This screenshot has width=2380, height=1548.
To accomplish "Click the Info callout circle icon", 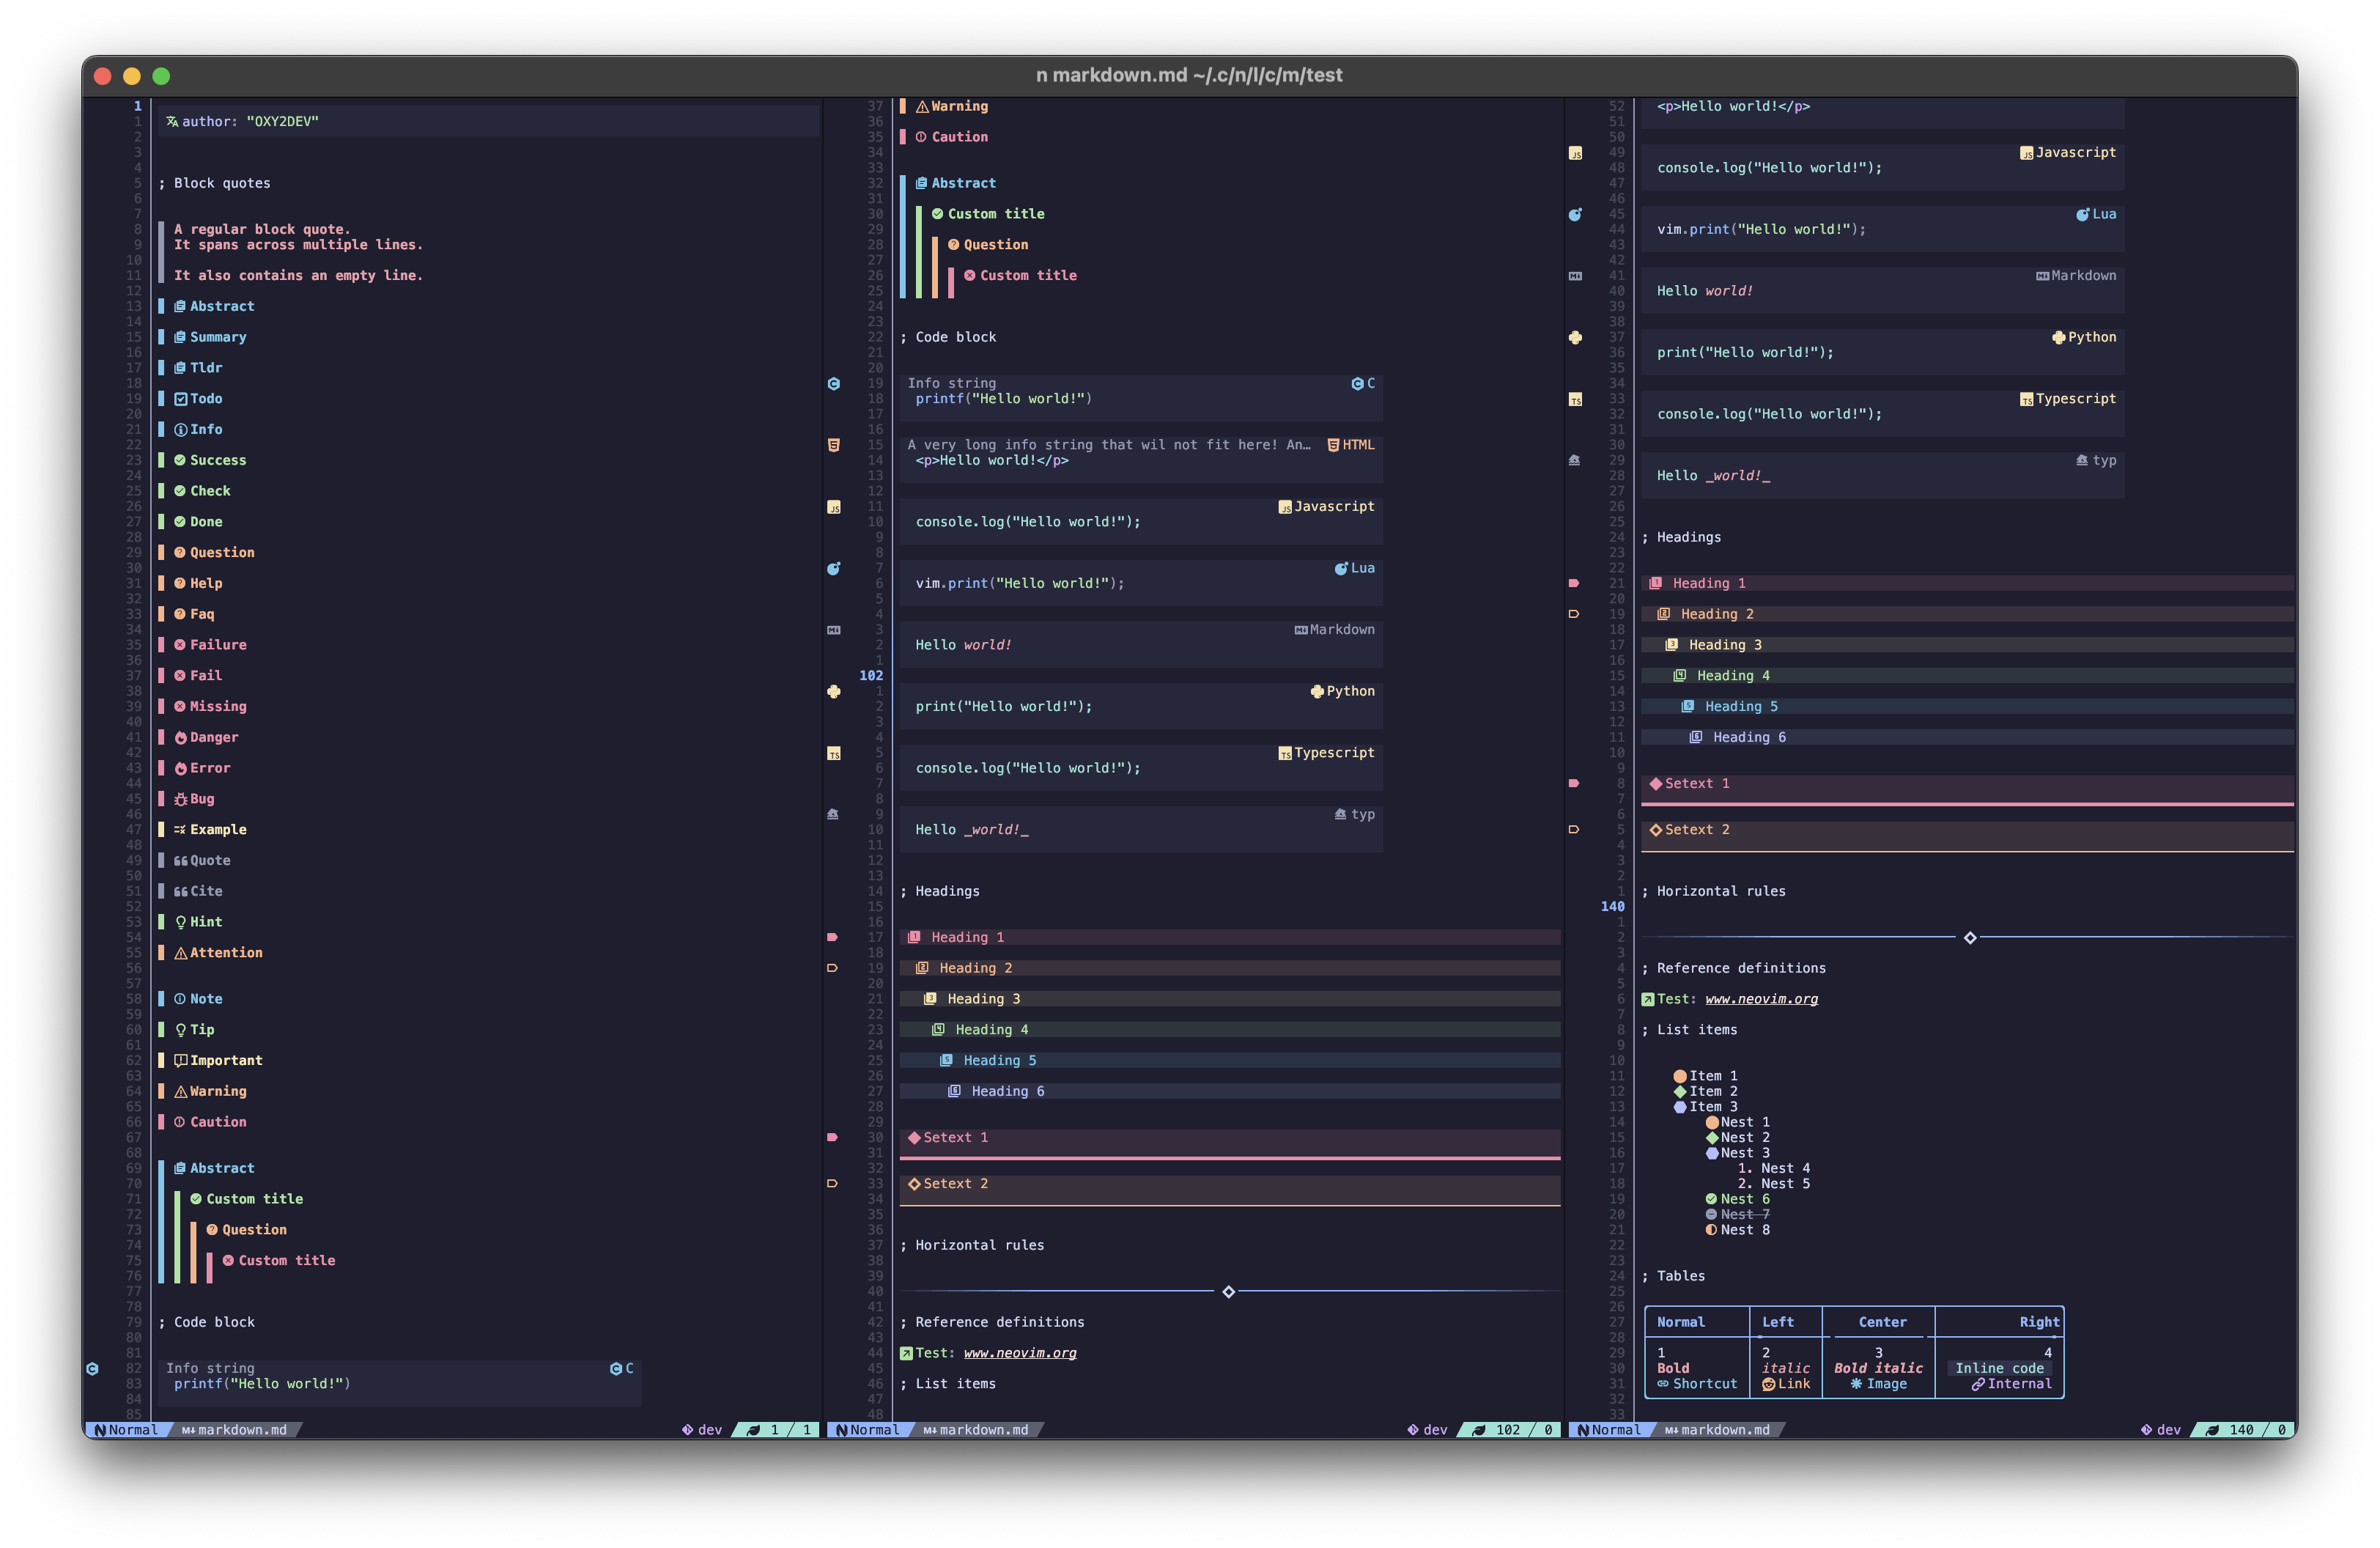I will tap(181, 430).
